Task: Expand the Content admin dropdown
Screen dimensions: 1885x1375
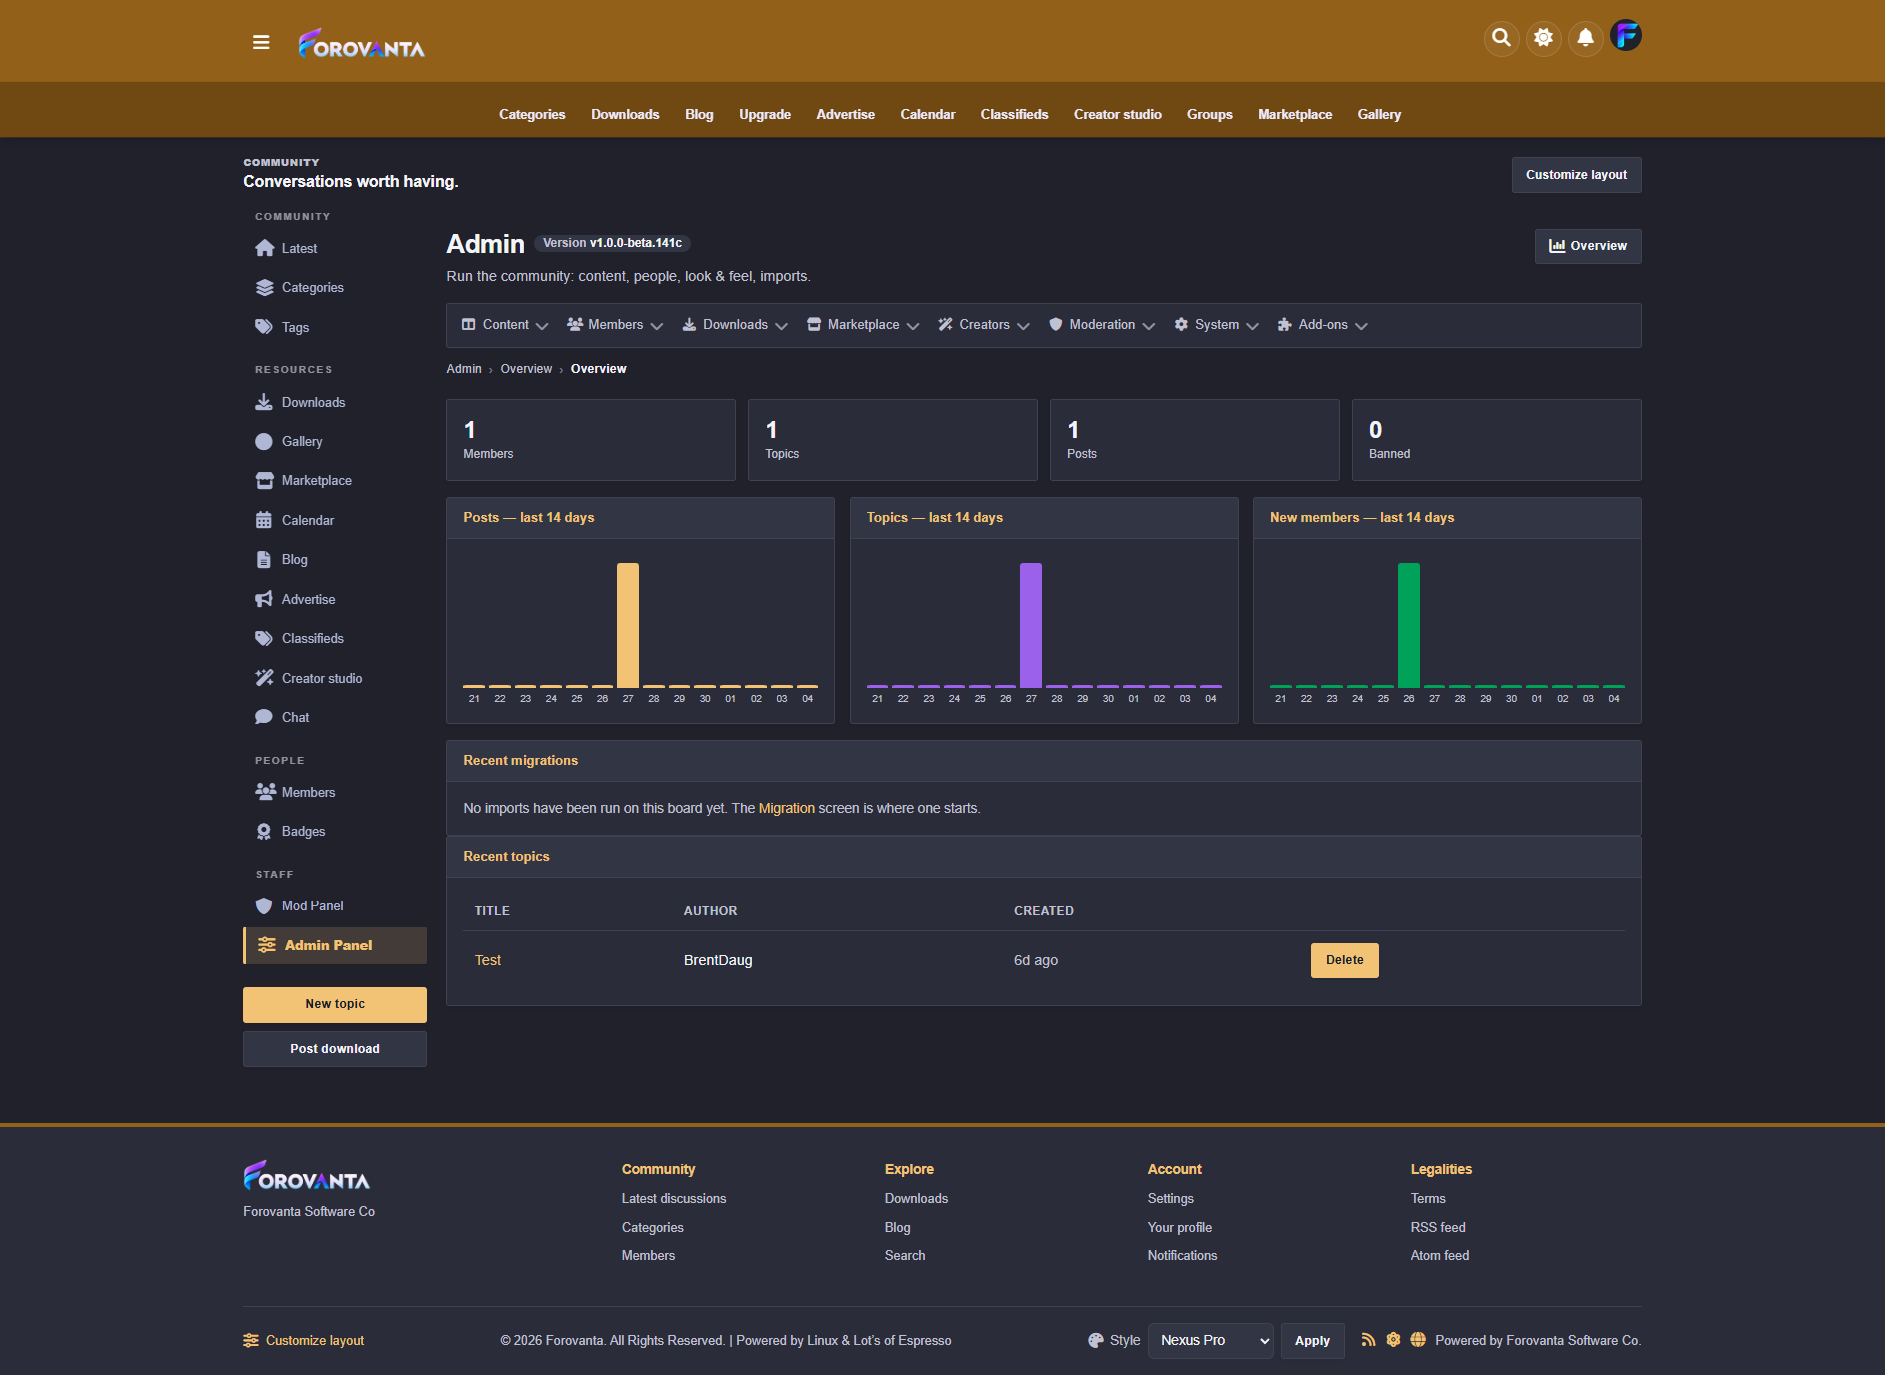Action: click(x=505, y=325)
